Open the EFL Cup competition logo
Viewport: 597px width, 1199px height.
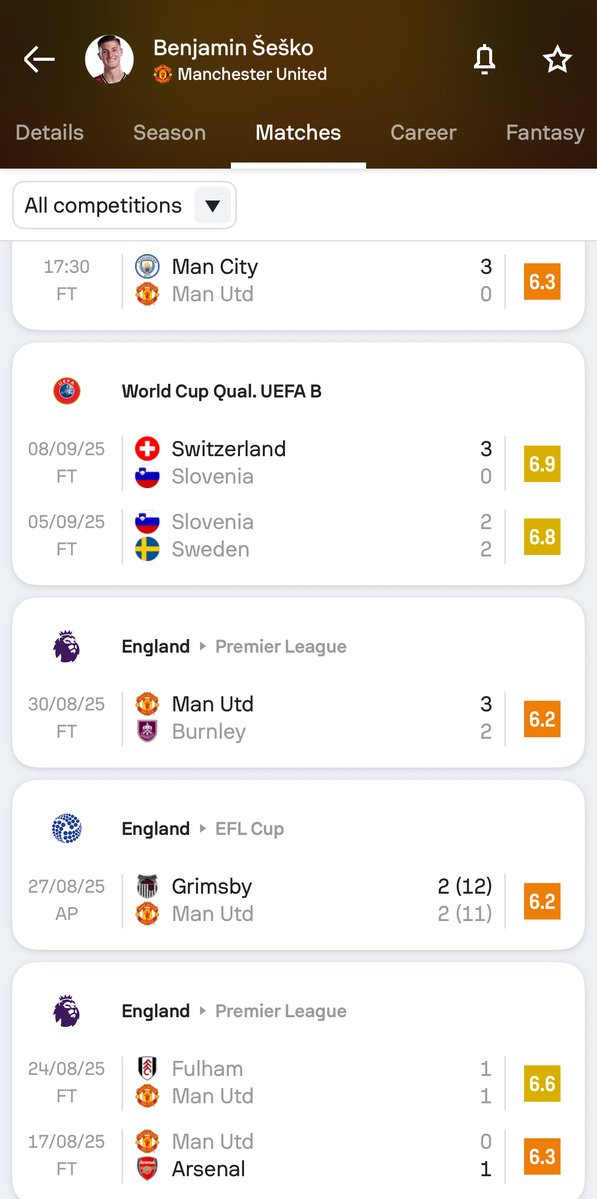point(67,828)
